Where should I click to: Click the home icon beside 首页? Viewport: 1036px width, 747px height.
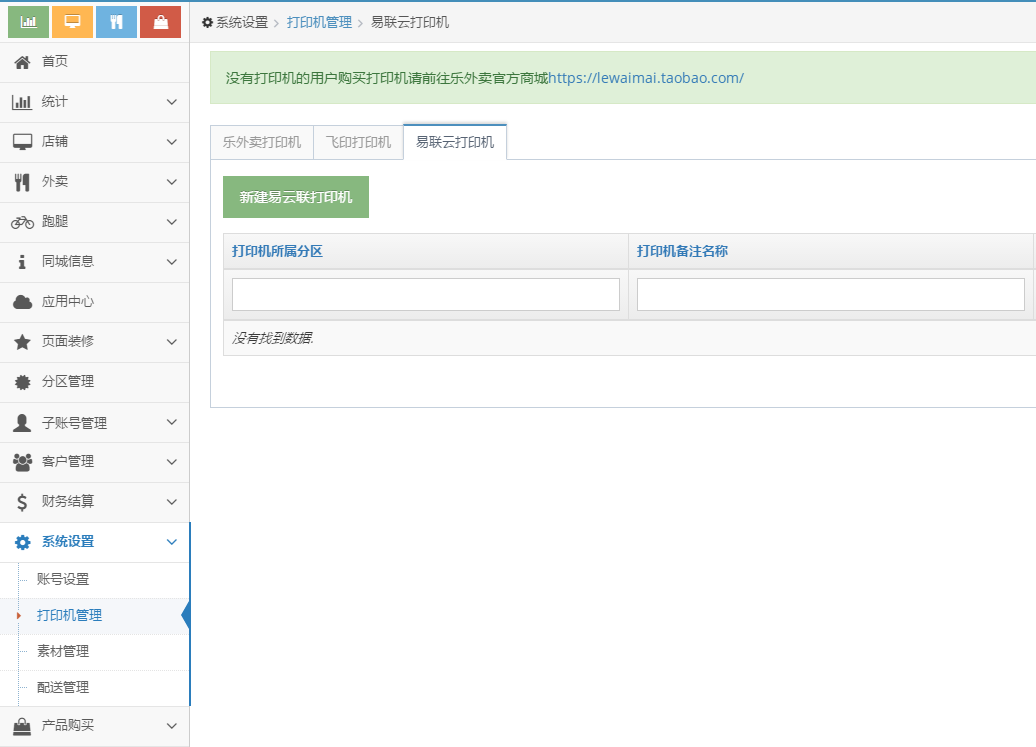pos(22,62)
